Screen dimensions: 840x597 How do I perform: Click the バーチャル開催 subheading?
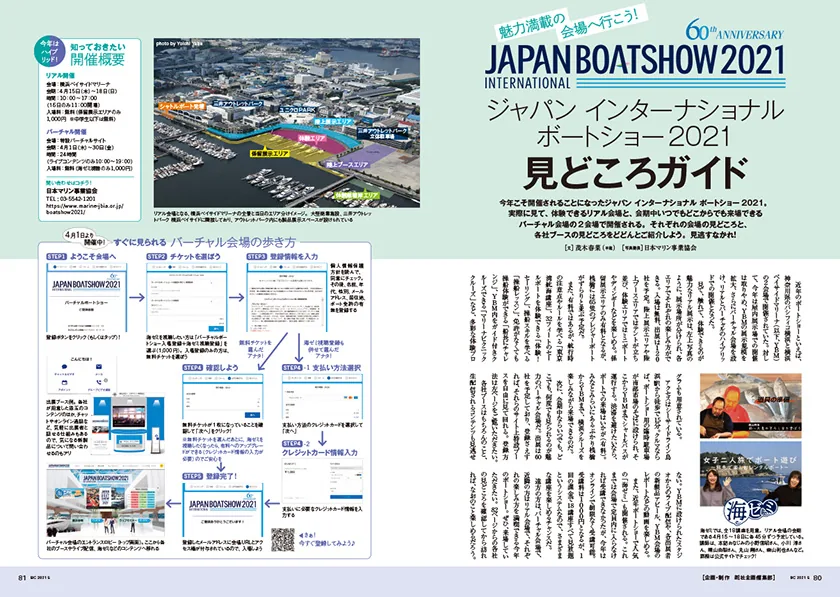(x=66, y=131)
